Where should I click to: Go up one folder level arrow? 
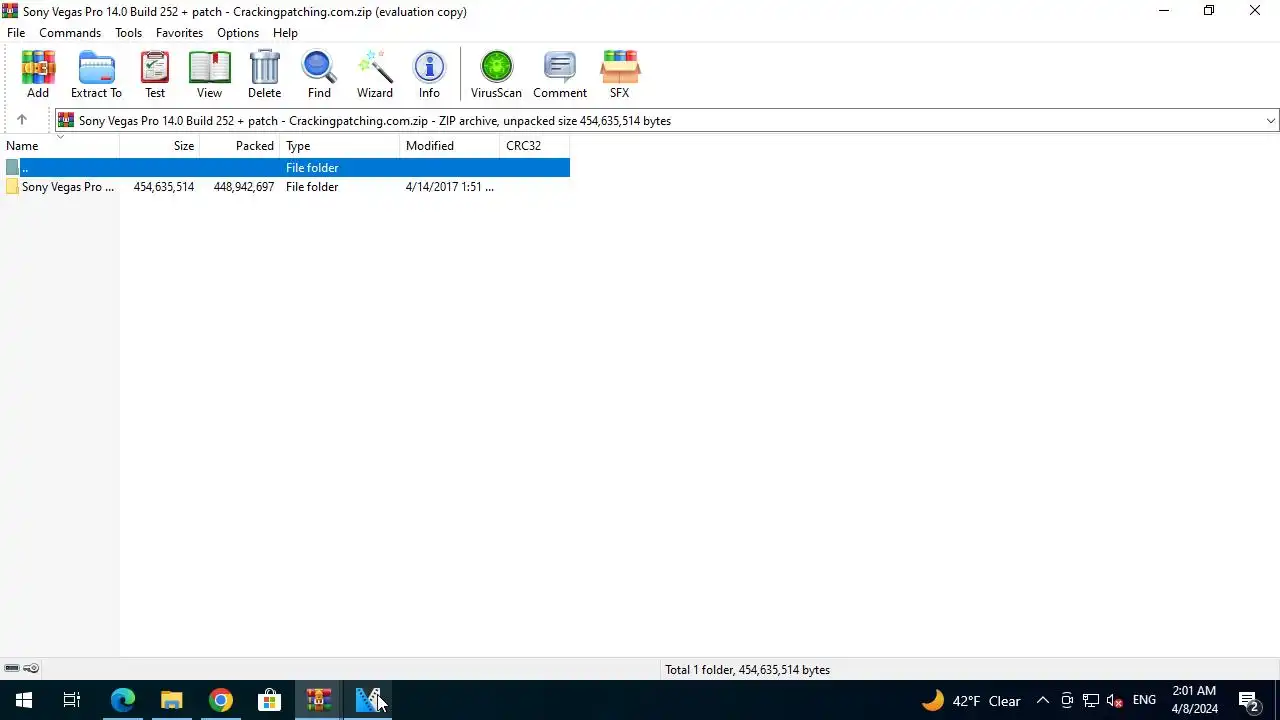(22, 120)
